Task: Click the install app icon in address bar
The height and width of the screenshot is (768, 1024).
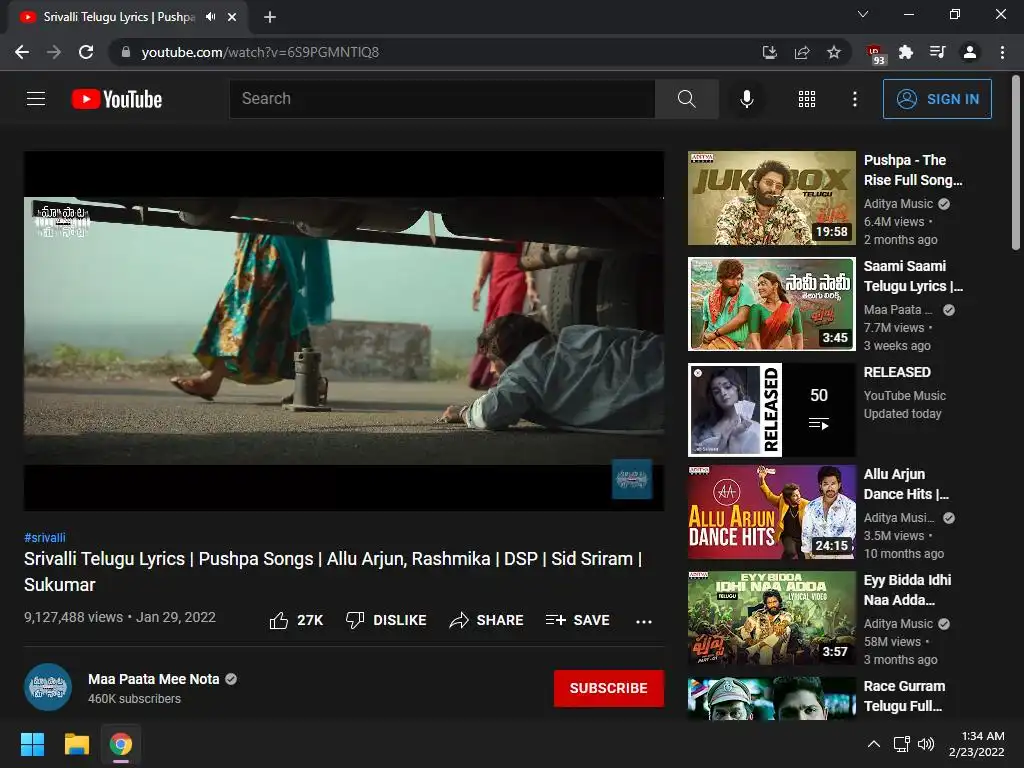Action: 770,52
